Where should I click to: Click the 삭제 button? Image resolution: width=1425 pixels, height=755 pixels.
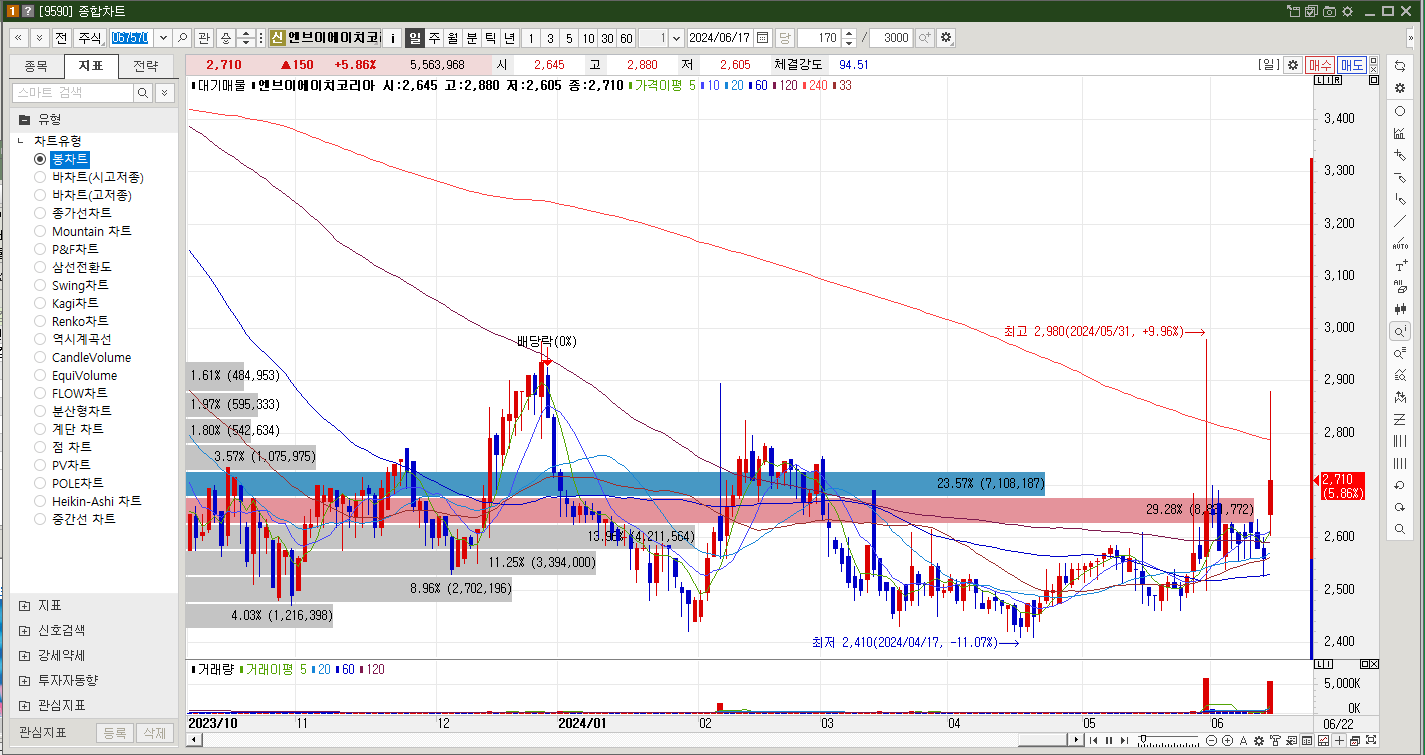[155, 733]
